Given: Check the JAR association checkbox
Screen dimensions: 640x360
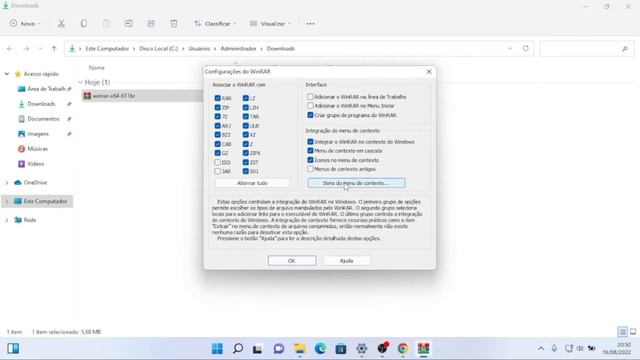Looking at the screenshot, I should [218, 171].
